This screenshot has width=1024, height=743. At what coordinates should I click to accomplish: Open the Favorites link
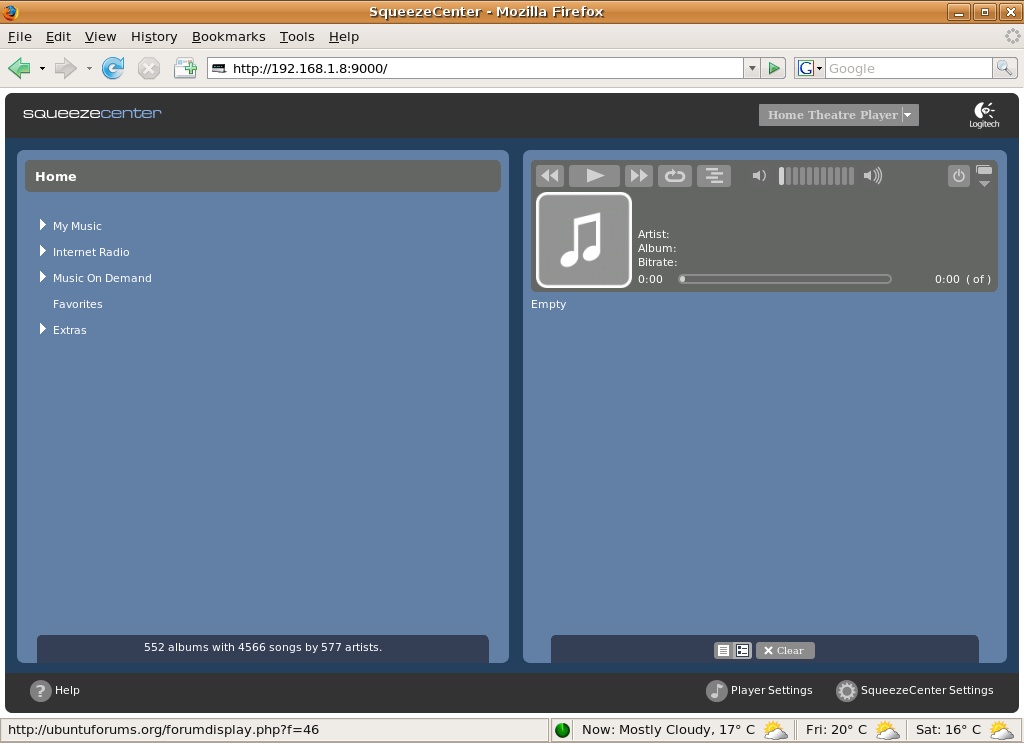(78, 304)
